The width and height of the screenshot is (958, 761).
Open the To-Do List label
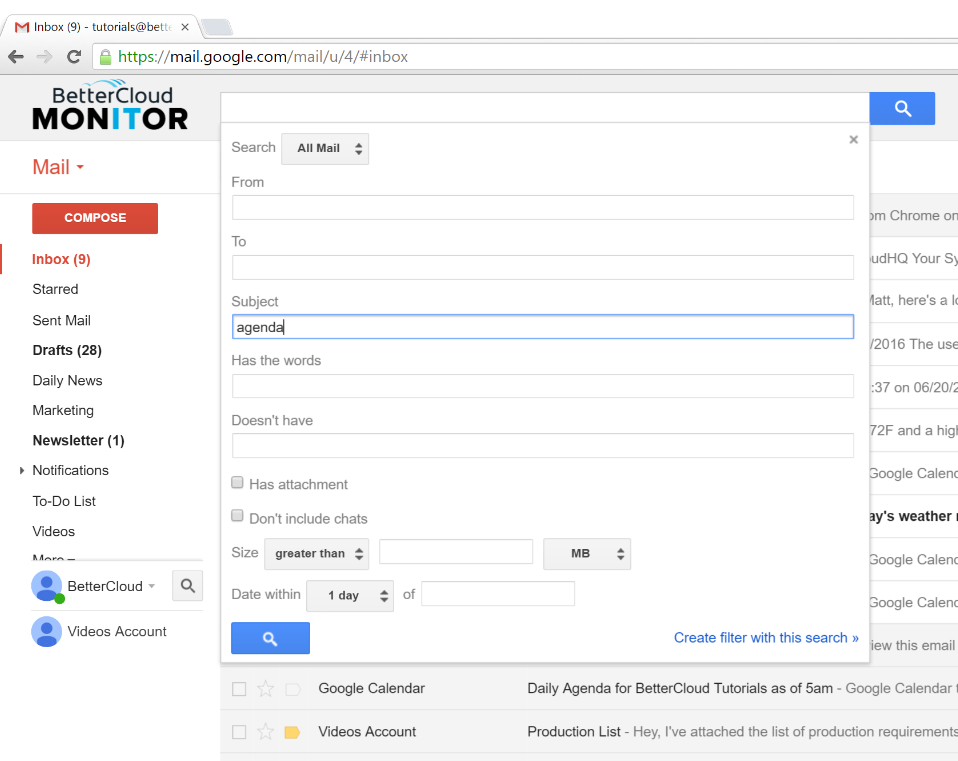click(x=64, y=501)
